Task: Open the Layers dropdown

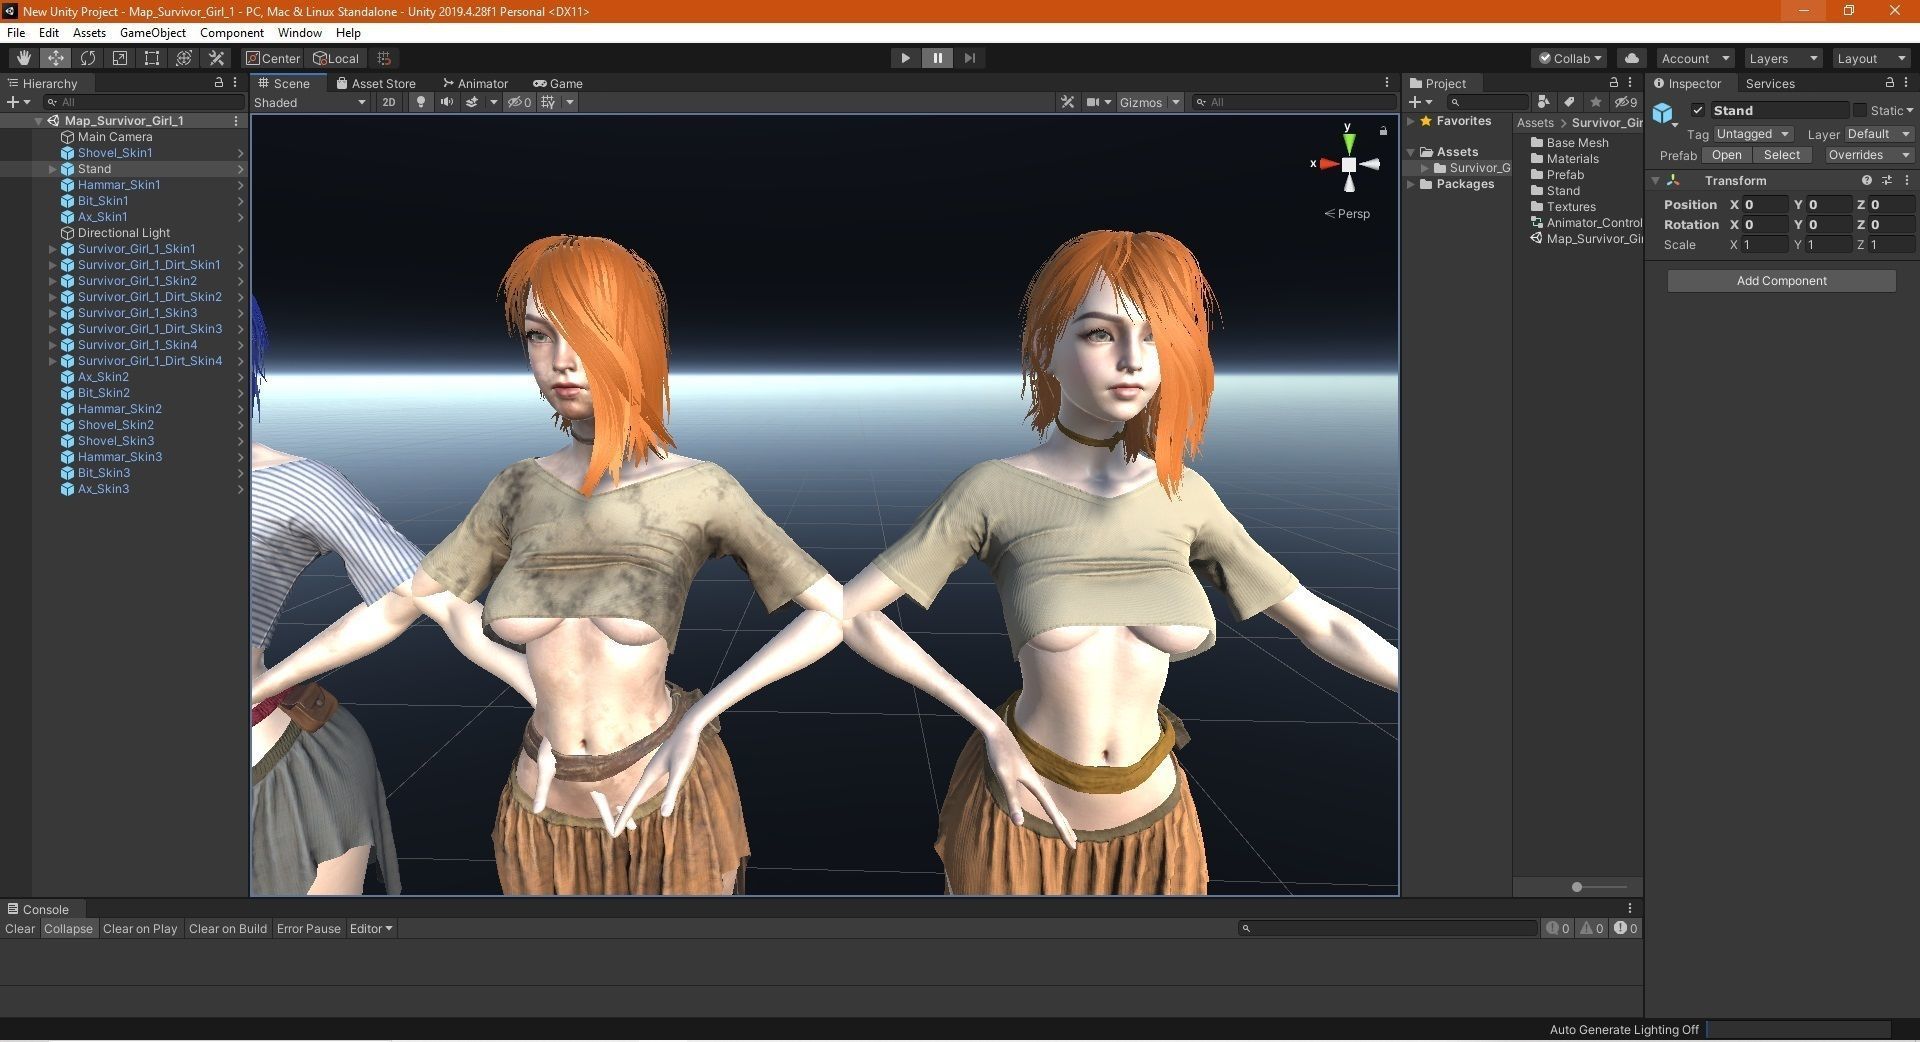Action: point(1783,58)
